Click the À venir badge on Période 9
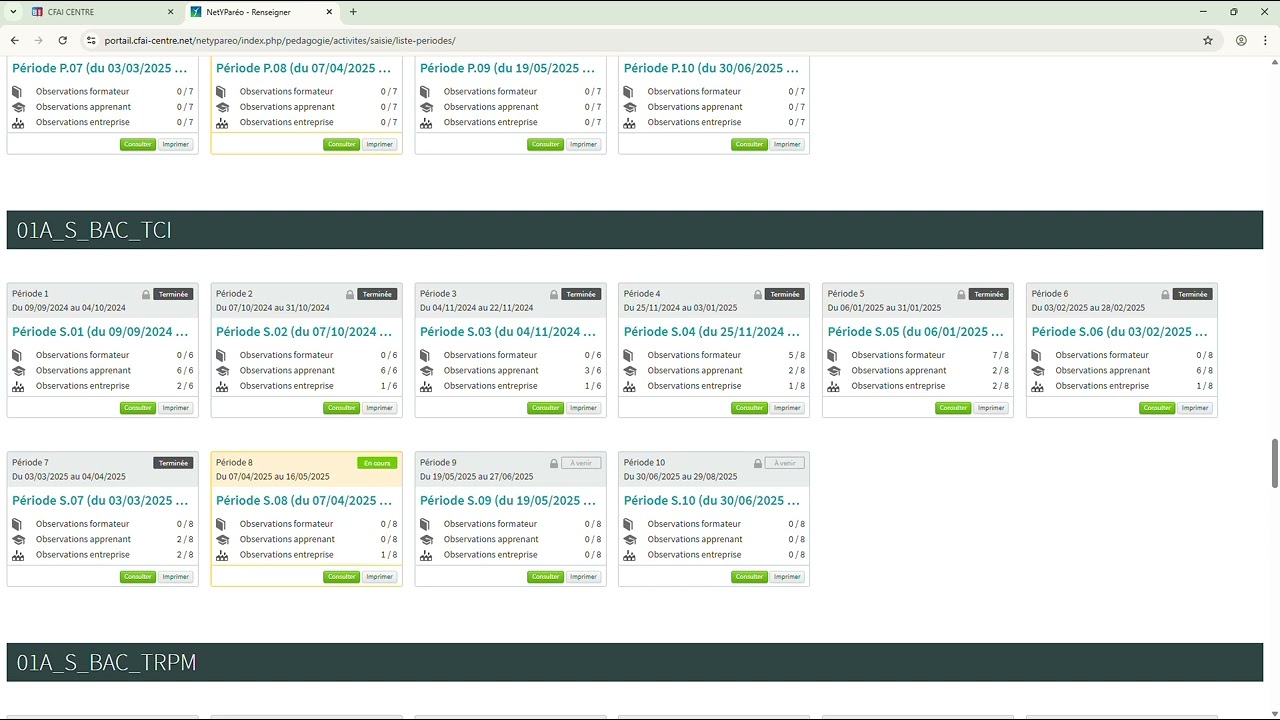 point(582,463)
